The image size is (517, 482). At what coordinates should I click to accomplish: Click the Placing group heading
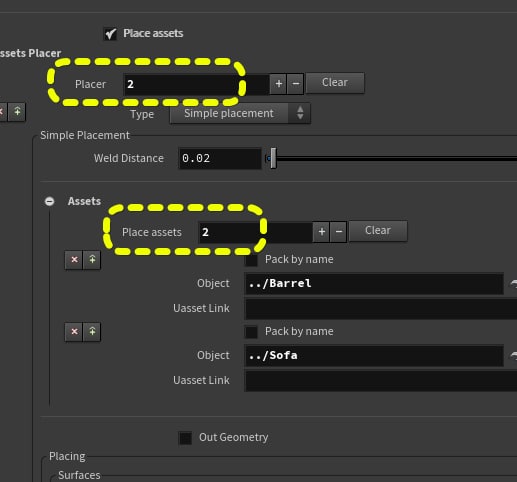coord(67,456)
